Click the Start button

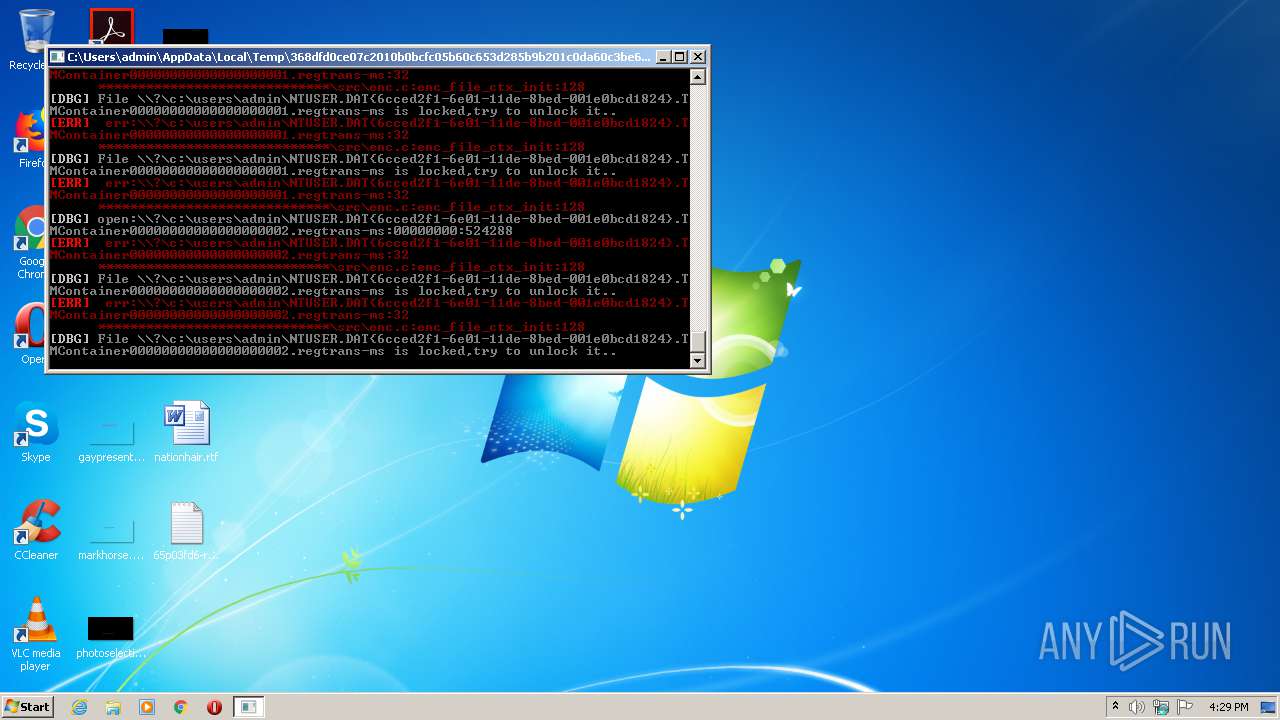pos(28,706)
